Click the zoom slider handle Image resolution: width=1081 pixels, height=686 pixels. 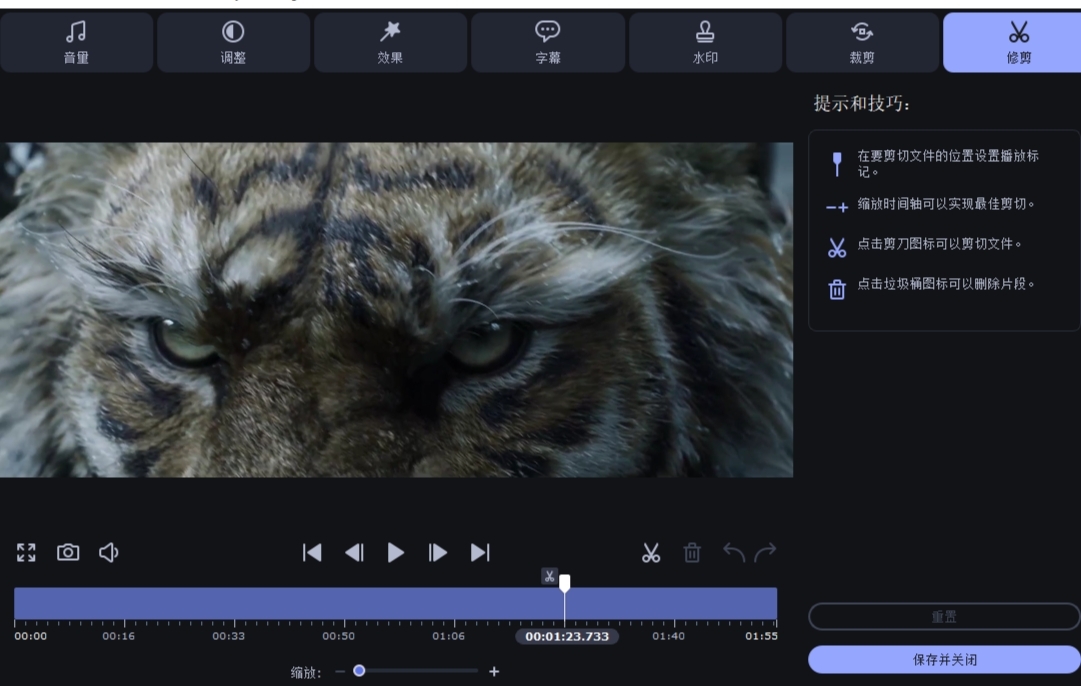click(x=359, y=671)
